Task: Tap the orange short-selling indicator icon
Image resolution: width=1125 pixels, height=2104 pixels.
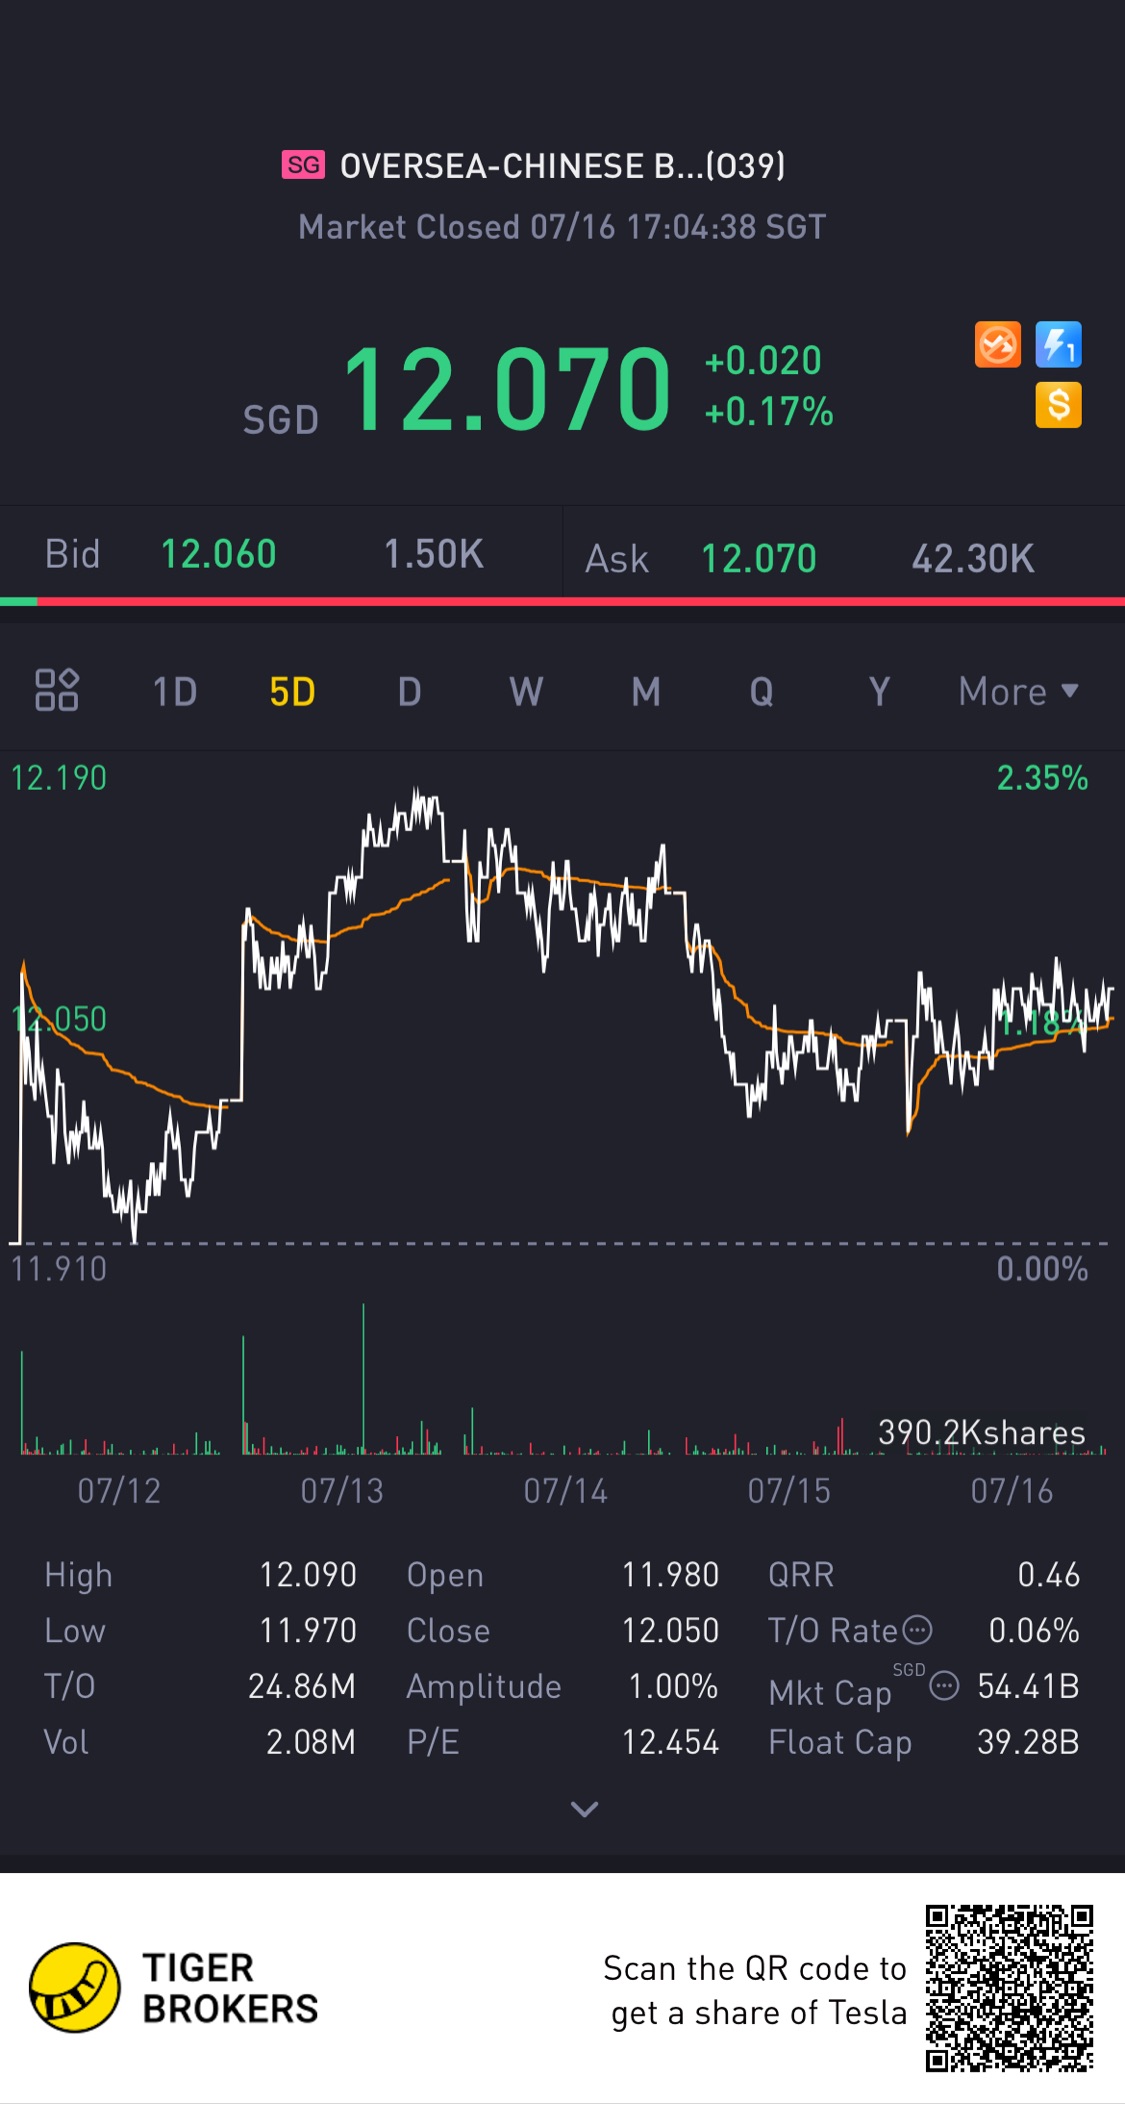Action: (x=998, y=345)
